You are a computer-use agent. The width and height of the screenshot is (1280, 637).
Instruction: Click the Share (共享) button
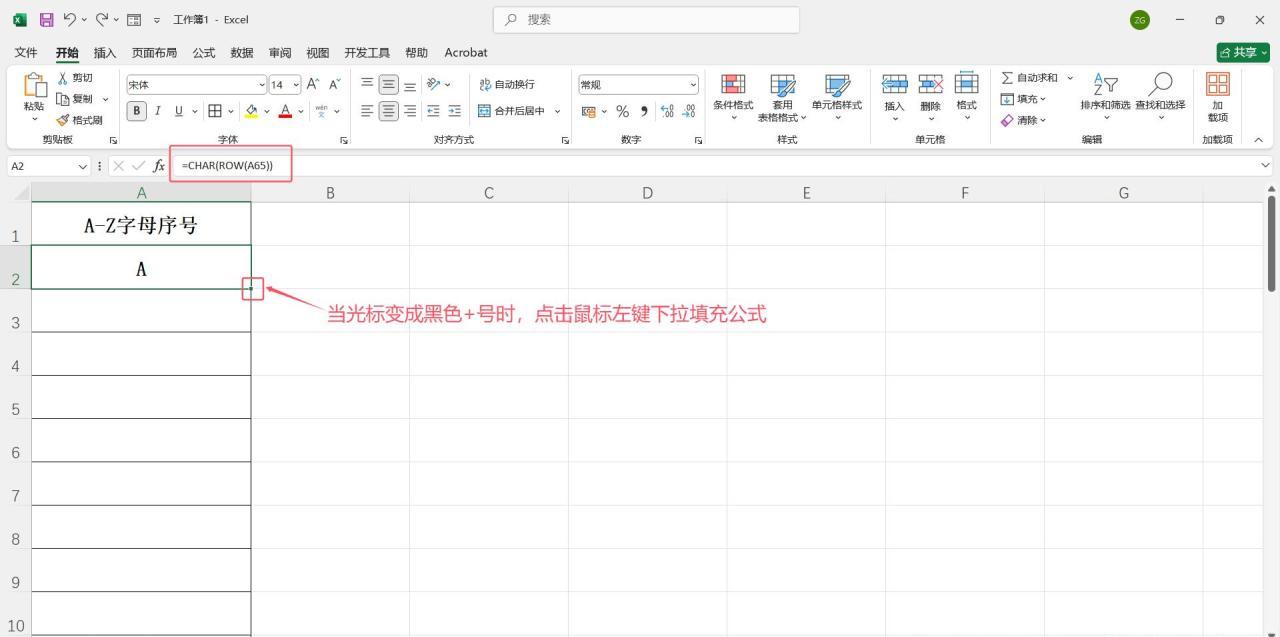click(x=1243, y=52)
